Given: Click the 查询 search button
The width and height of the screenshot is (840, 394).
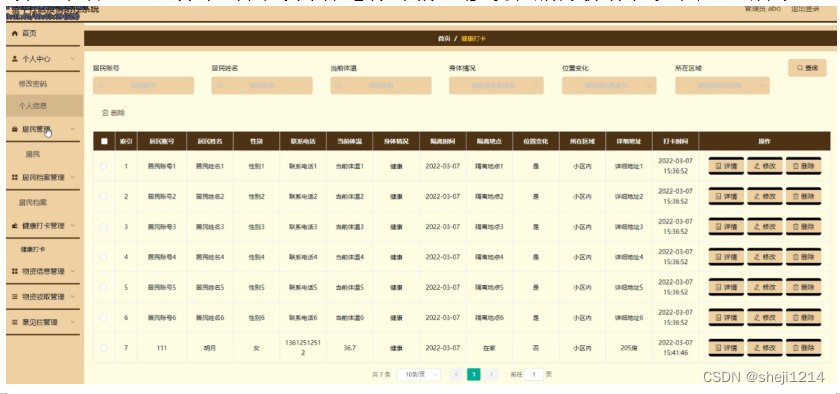Looking at the screenshot, I should click(807, 68).
